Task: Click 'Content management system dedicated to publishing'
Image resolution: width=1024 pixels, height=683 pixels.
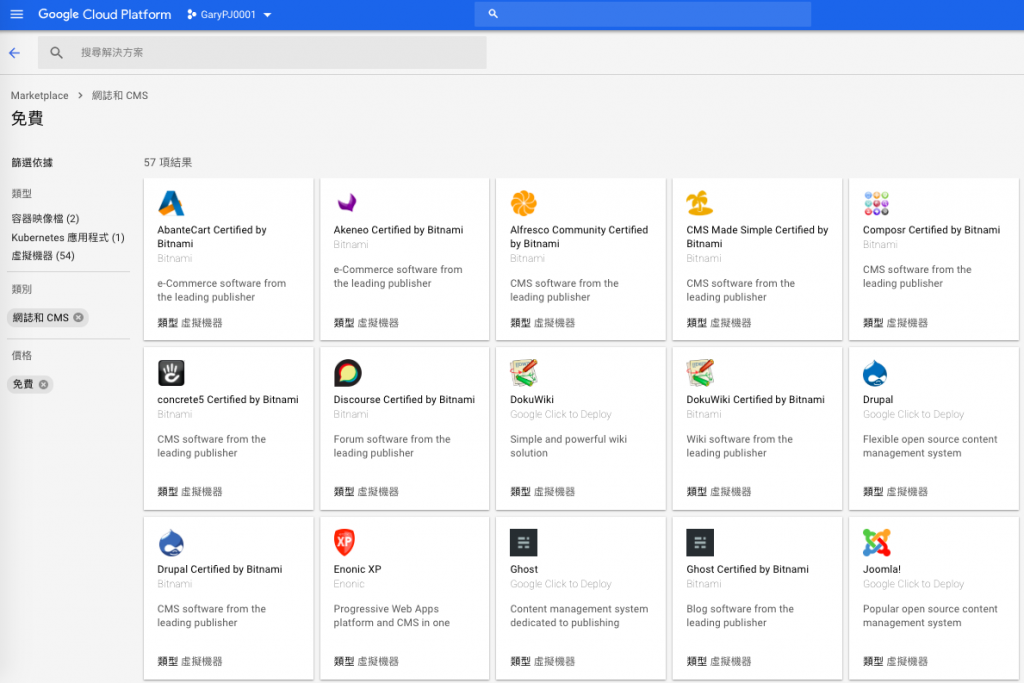Action: tap(579, 616)
